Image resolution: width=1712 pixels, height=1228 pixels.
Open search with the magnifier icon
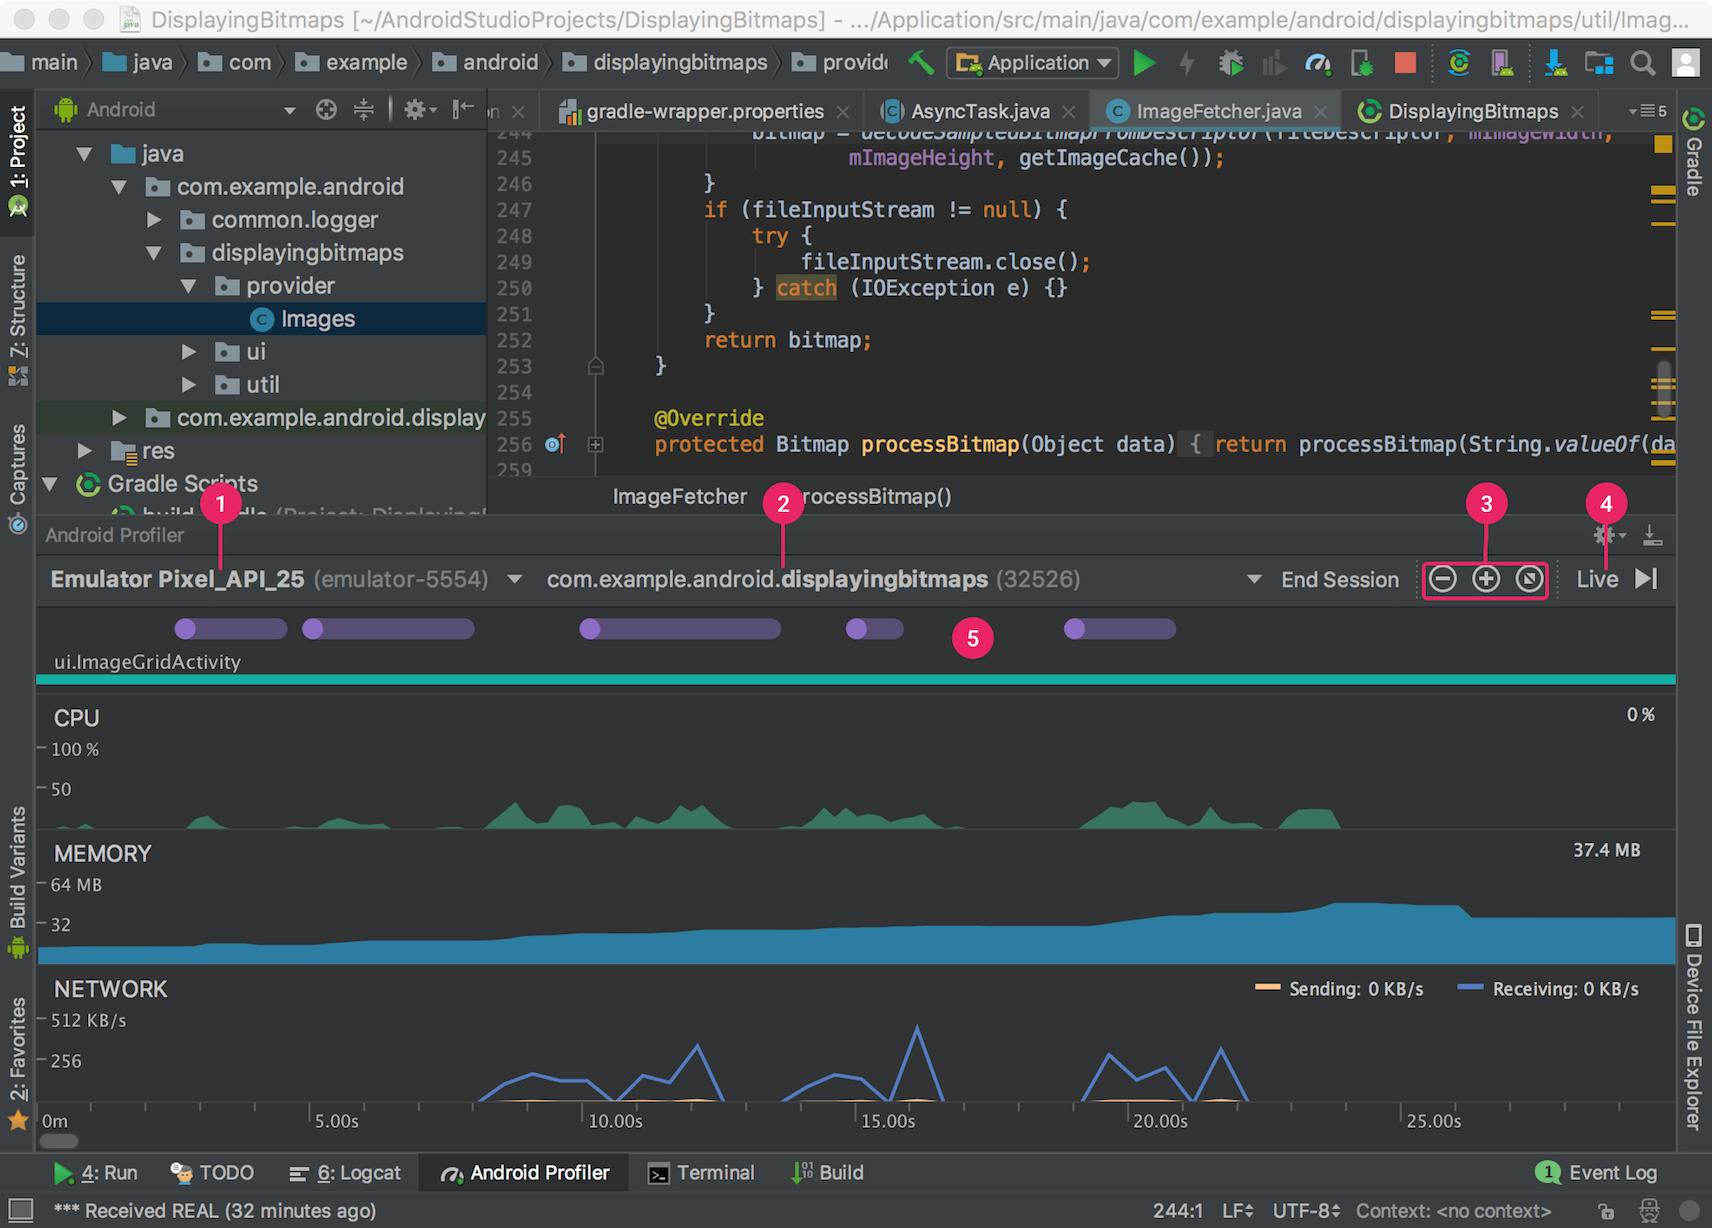(x=1642, y=63)
